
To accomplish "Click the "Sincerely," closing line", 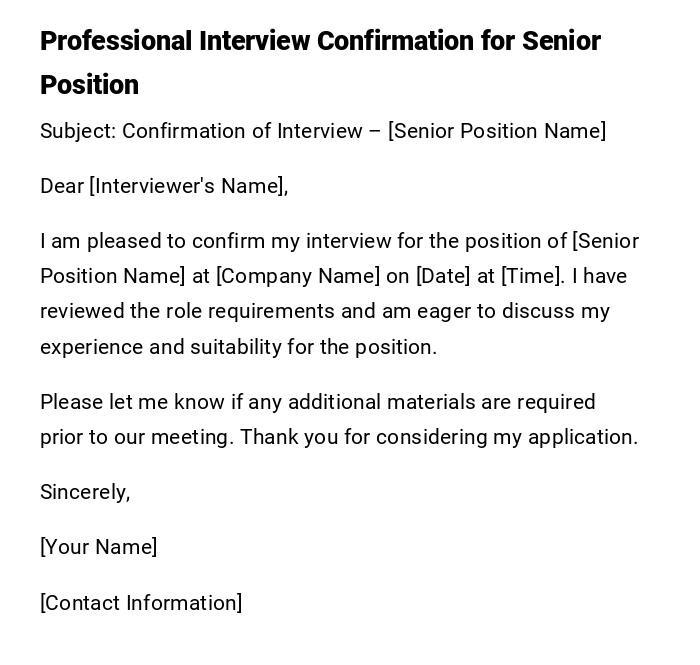I will tap(85, 492).
